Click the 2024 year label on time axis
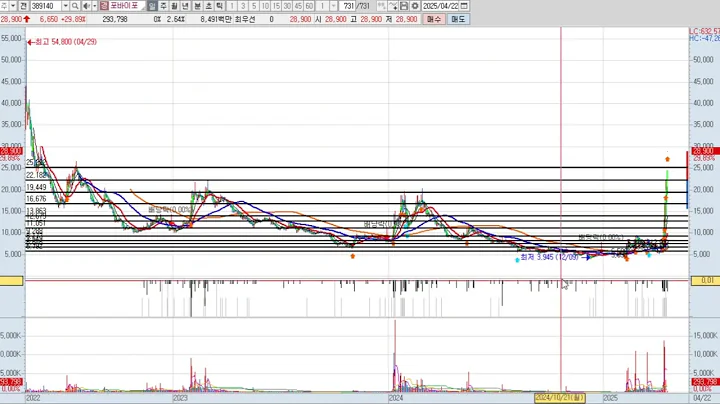Screen dimensions: 720x404 click(x=395, y=398)
